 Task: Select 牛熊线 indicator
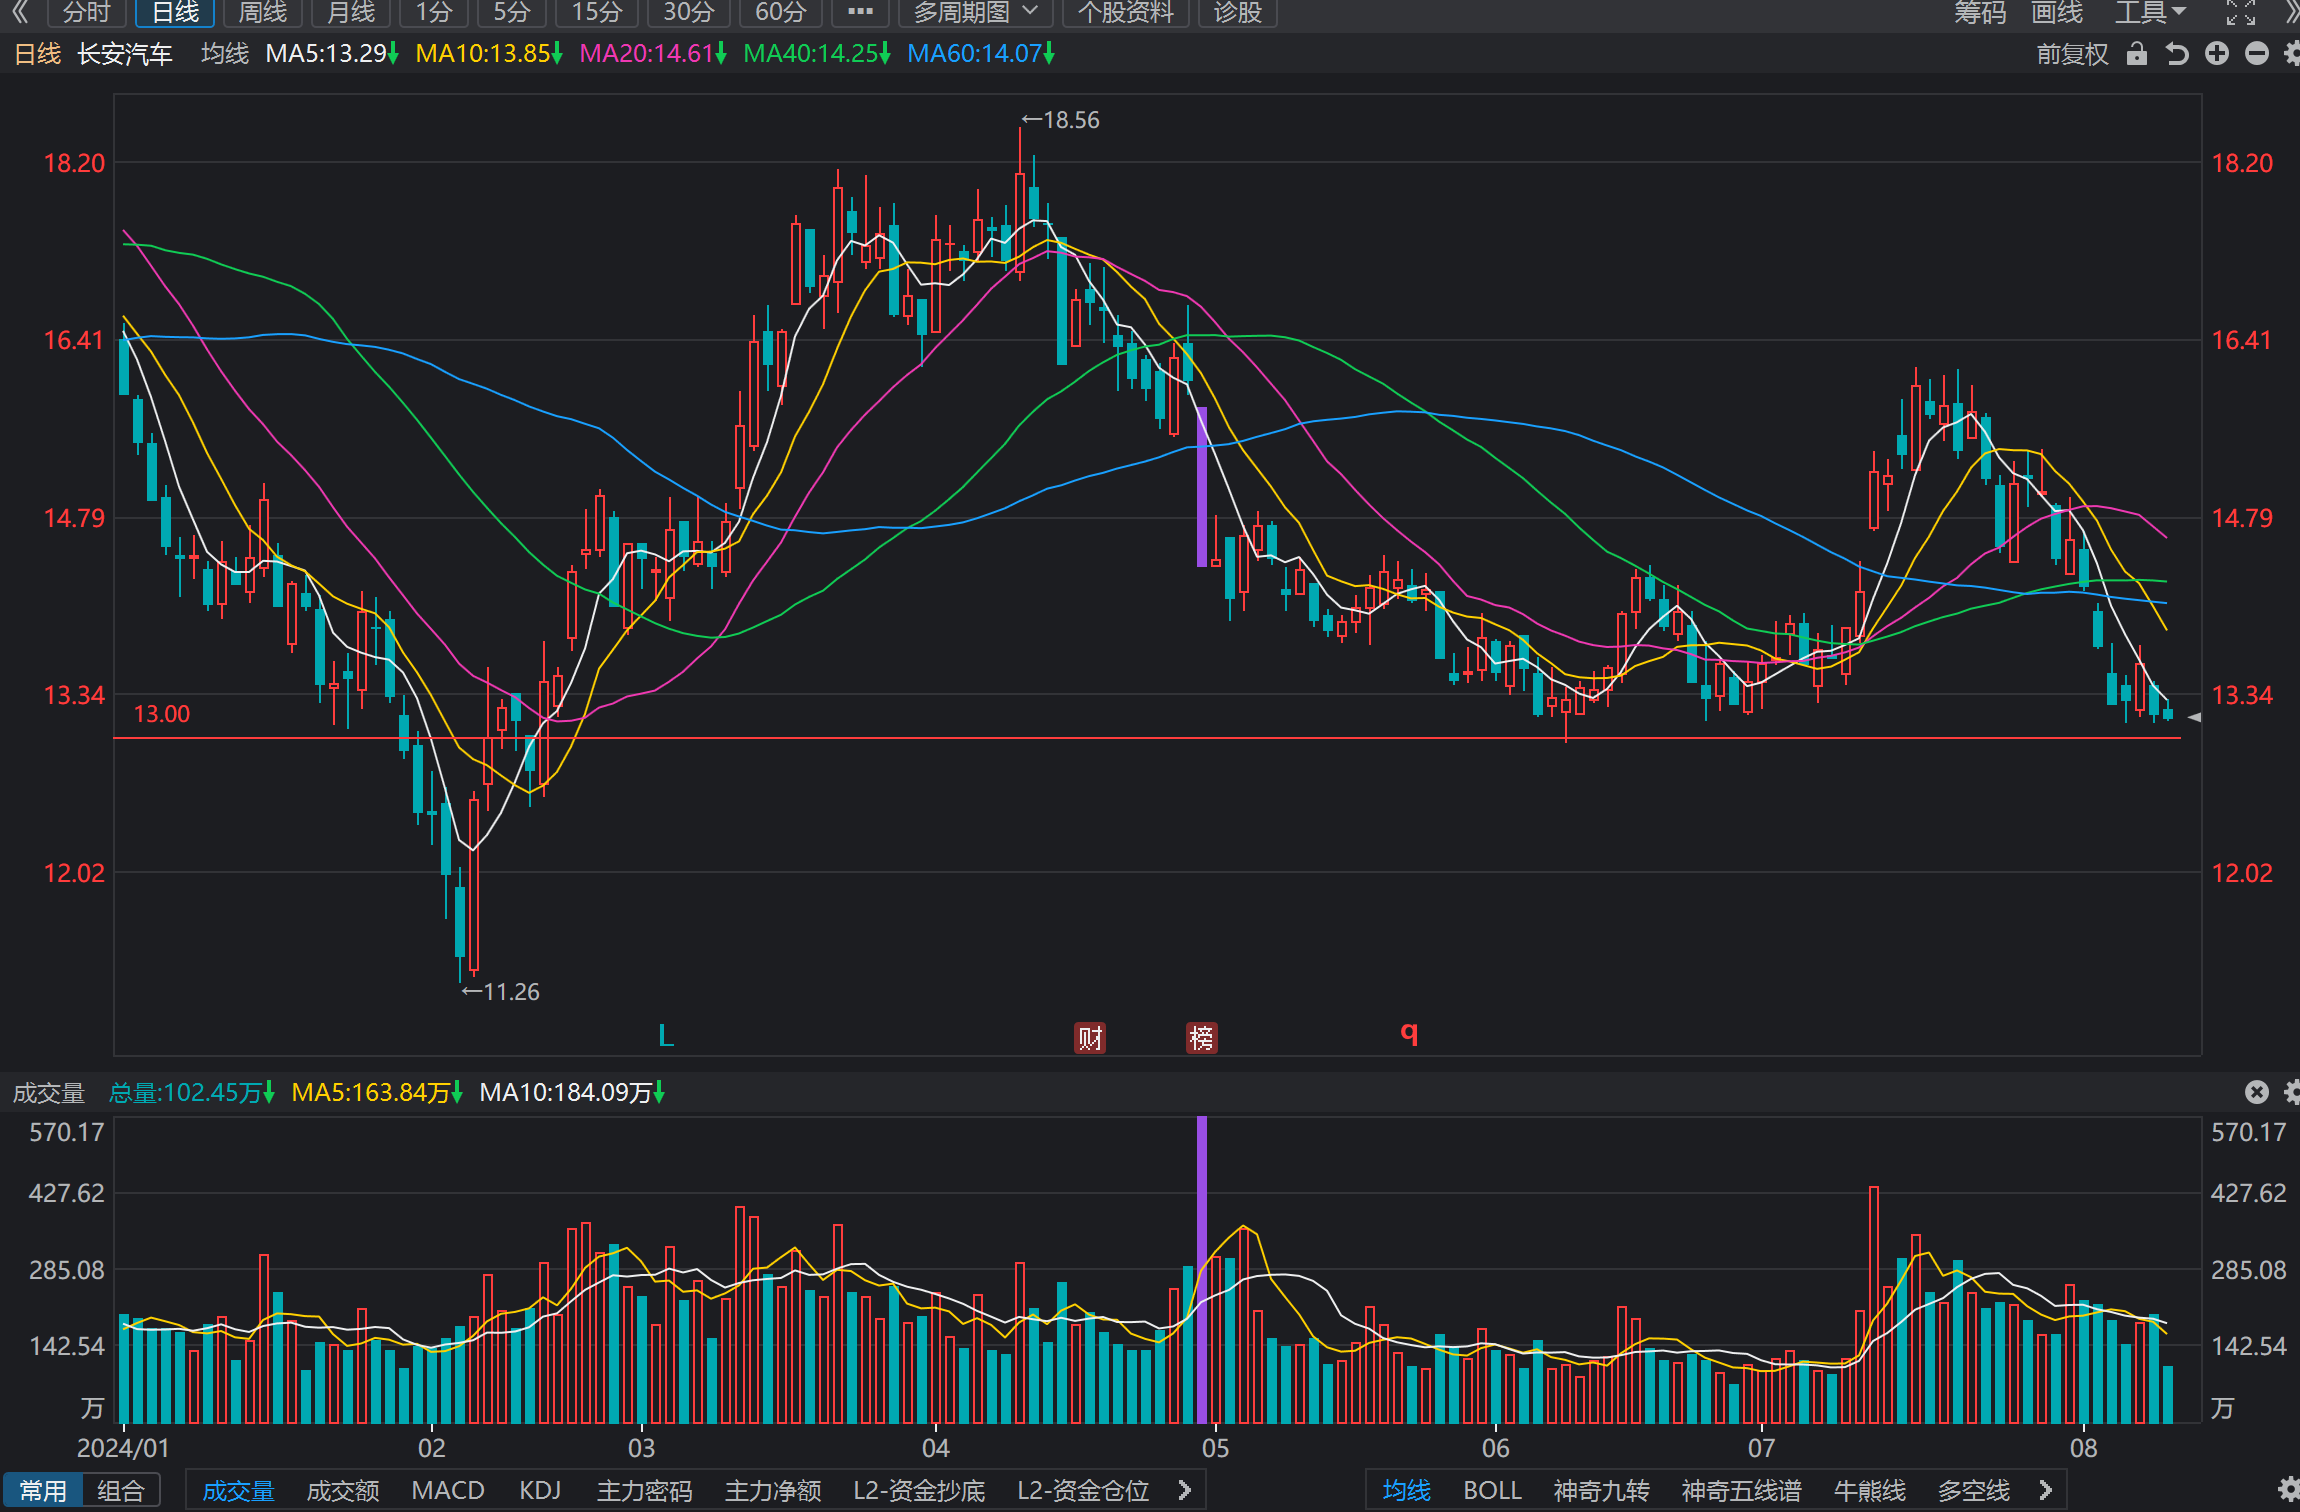[x=1869, y=1491]
